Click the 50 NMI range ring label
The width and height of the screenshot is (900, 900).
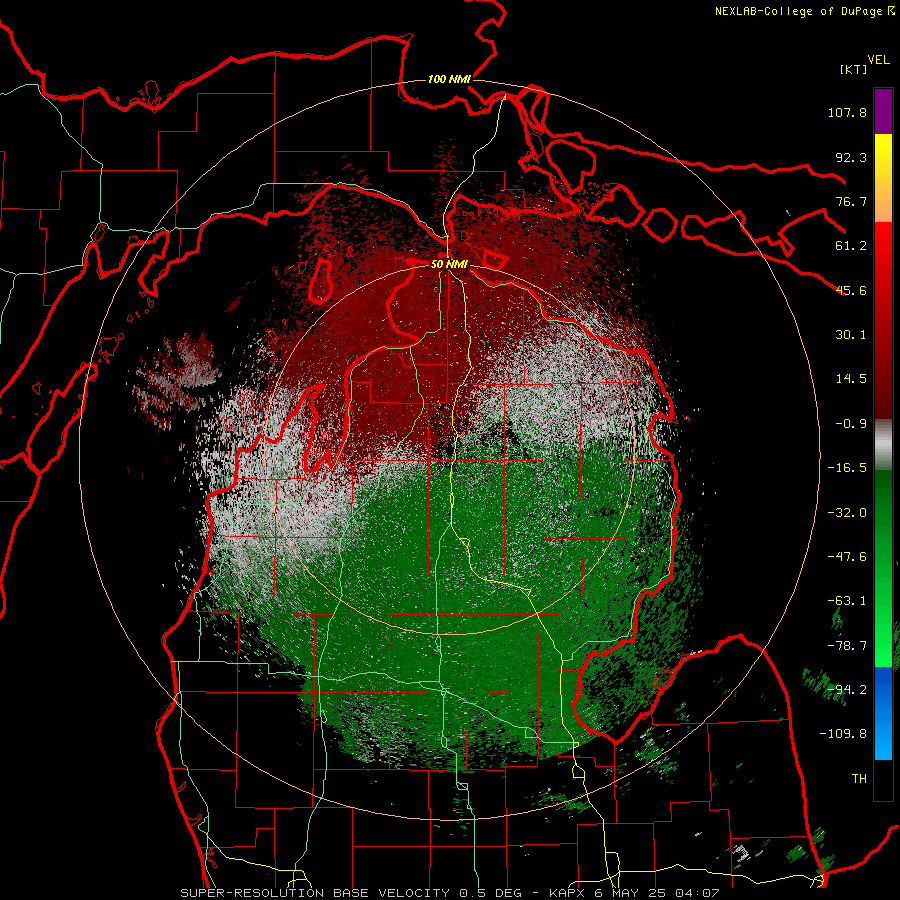pos(449,265)
